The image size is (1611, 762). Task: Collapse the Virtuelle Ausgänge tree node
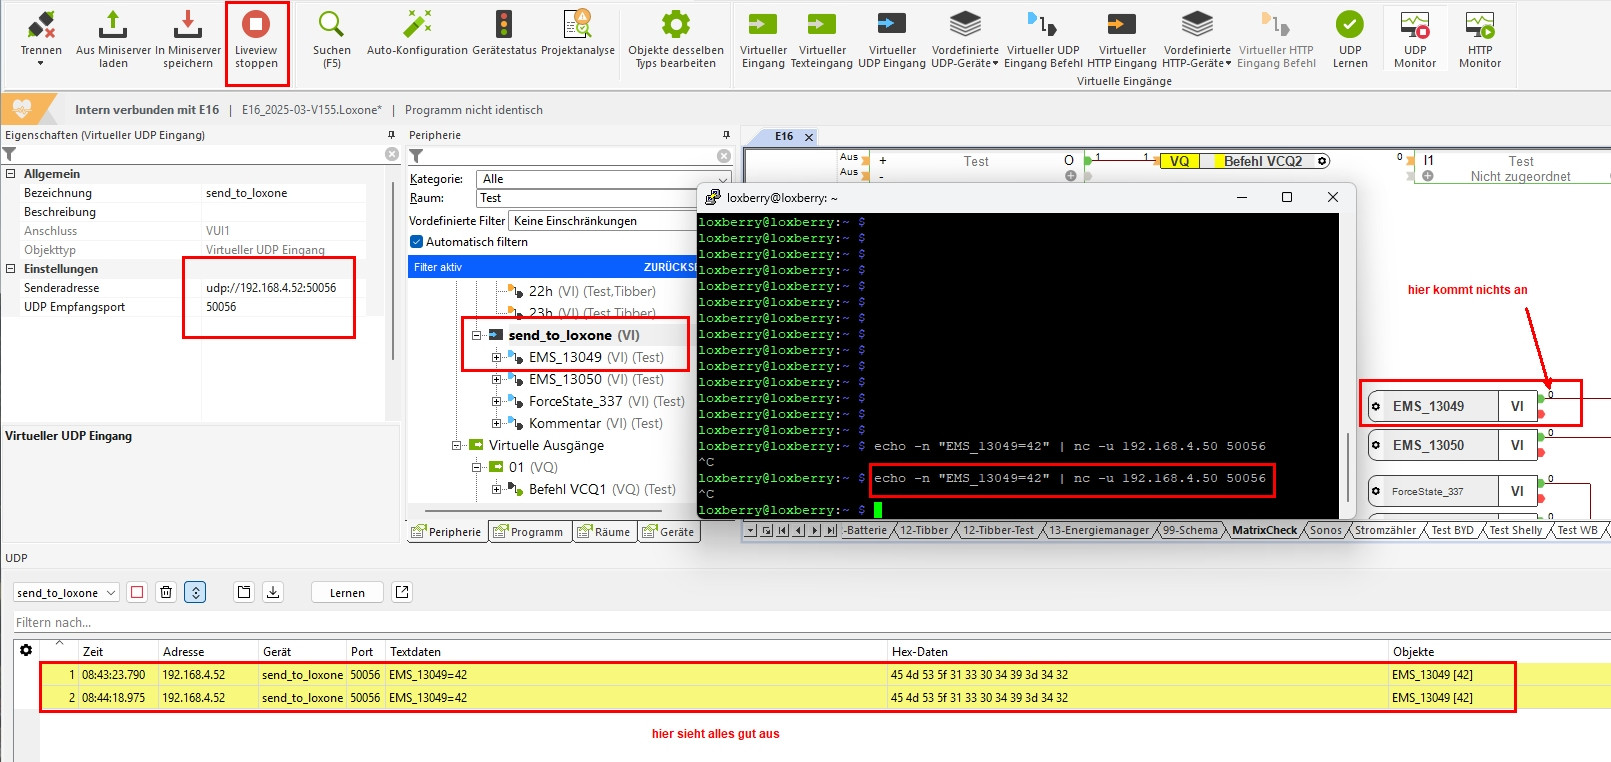(x=457, y=446)
